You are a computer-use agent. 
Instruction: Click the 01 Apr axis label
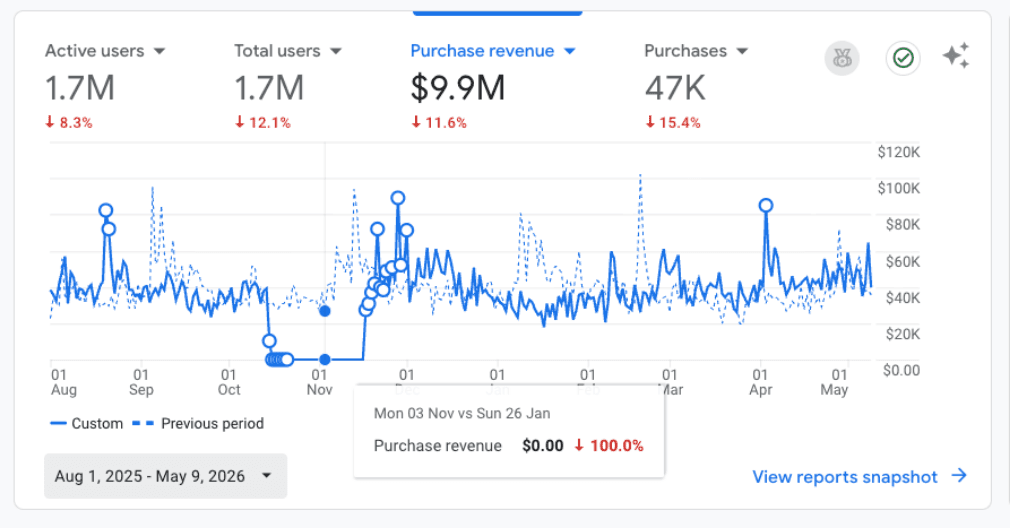click(x=761, y=382)
